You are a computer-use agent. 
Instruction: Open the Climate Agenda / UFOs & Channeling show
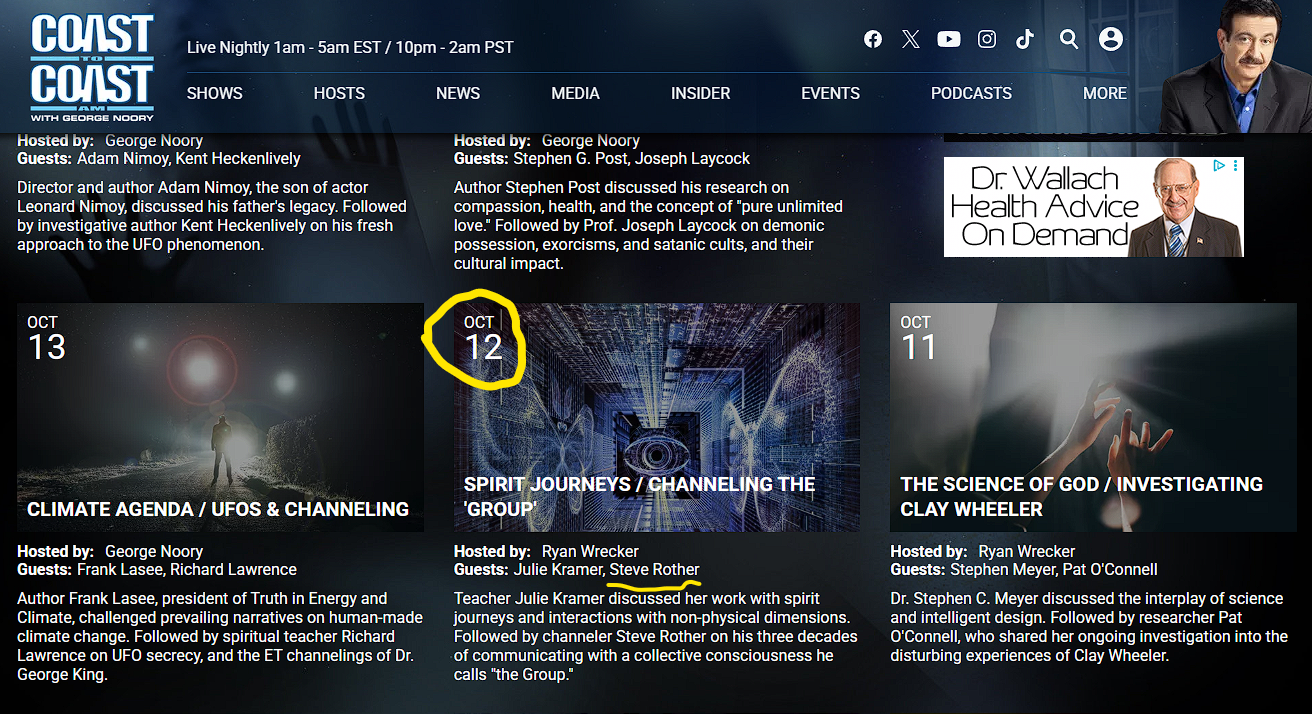tap(218, 509)
